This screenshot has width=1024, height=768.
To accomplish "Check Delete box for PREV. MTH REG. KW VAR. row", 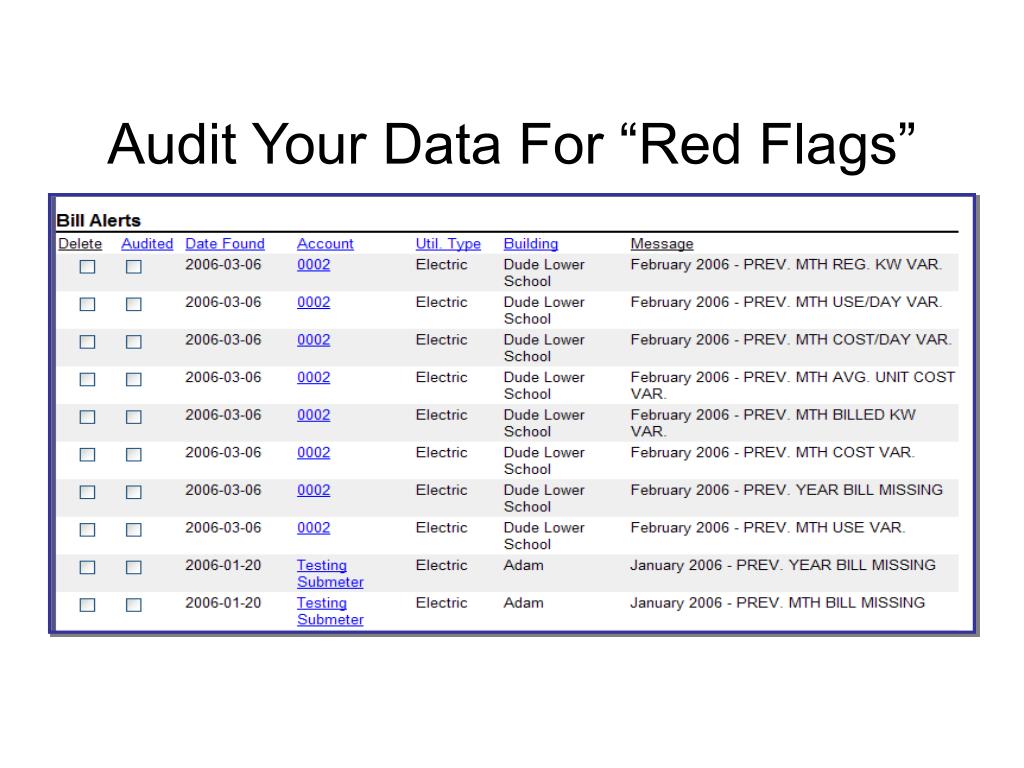I will click(87, 266).
